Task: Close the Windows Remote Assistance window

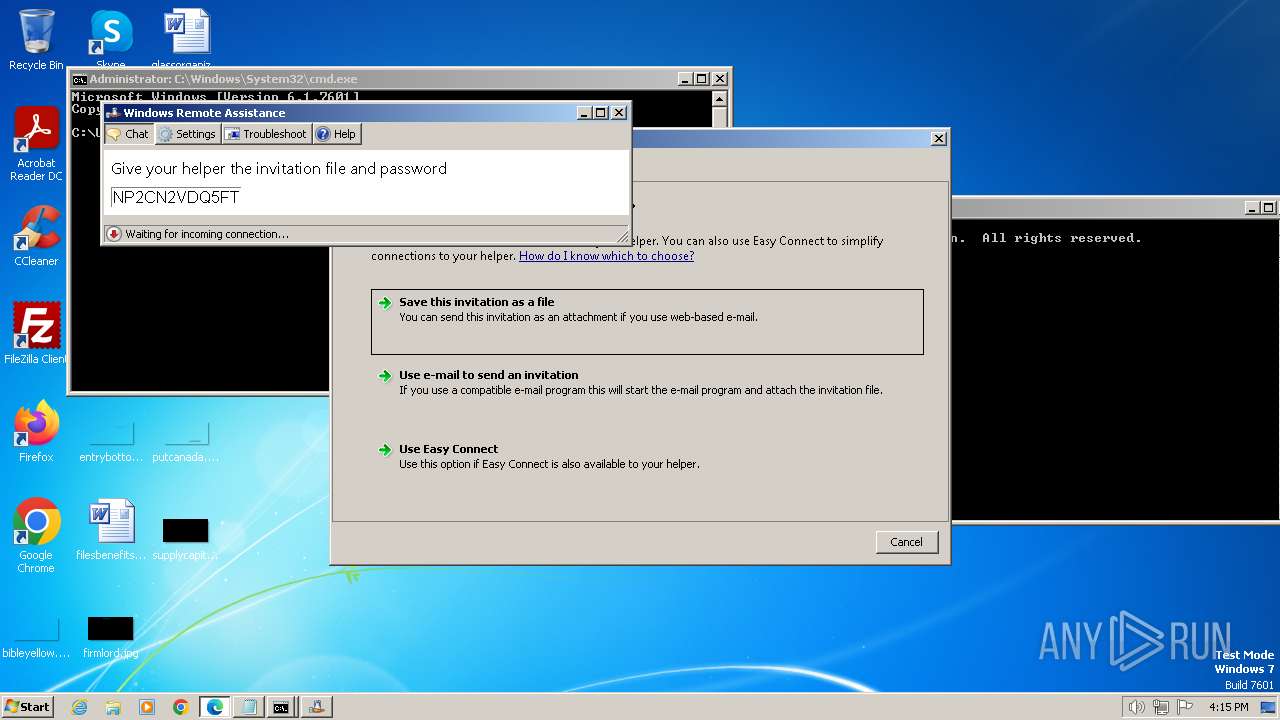Action: click(x=619, y=113)
